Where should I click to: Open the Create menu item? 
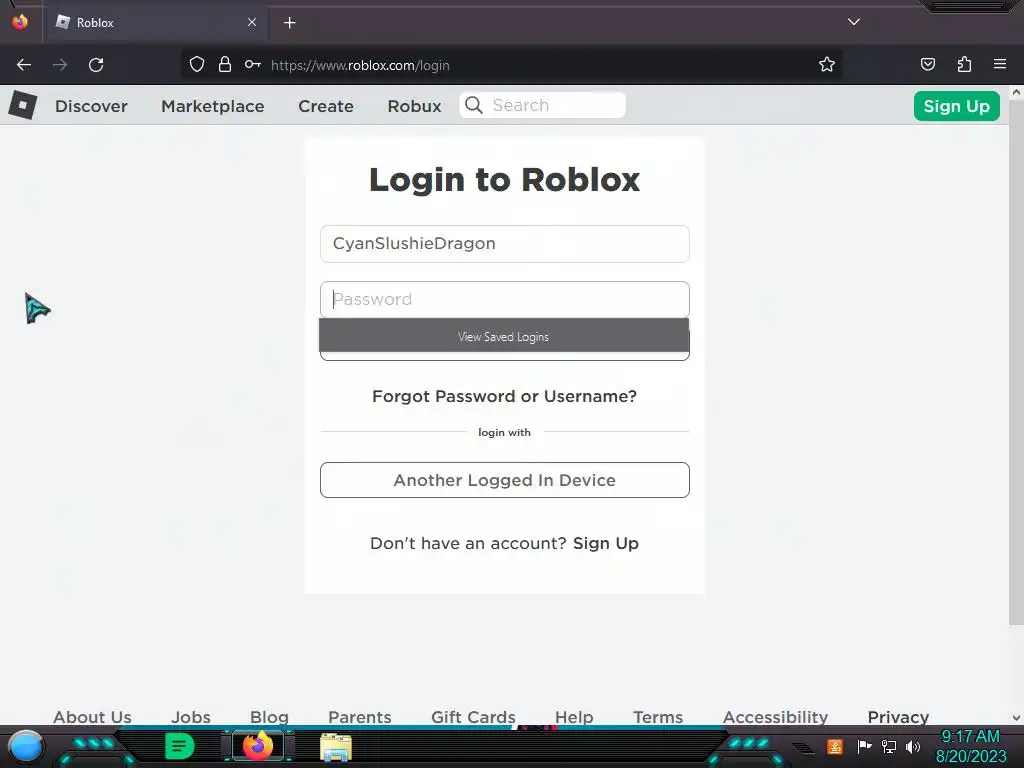pos(326,106)
